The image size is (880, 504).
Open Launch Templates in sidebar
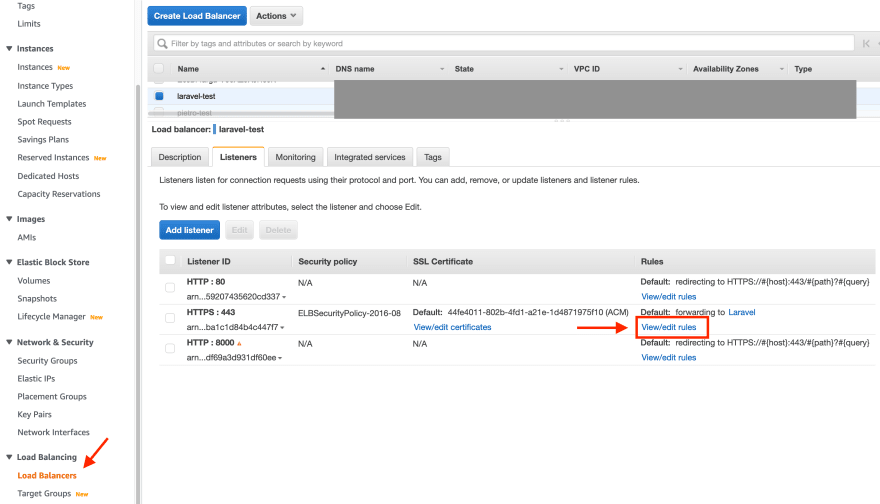click(x=52, y=104)
